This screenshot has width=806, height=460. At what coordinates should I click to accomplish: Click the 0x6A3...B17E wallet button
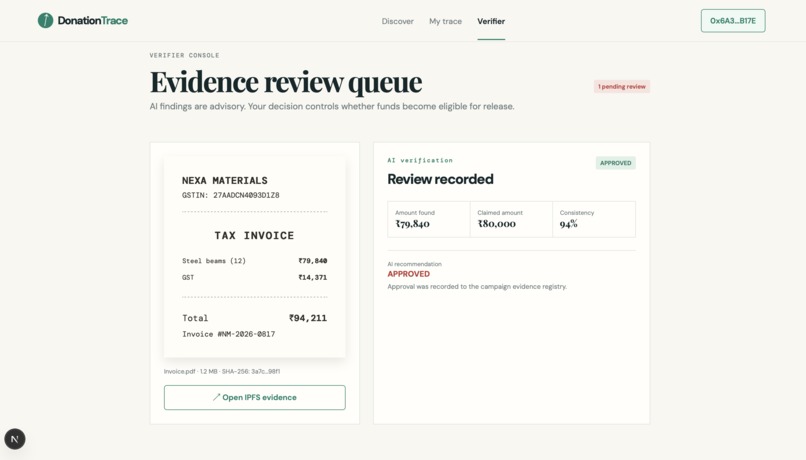(x=733, y=21)
